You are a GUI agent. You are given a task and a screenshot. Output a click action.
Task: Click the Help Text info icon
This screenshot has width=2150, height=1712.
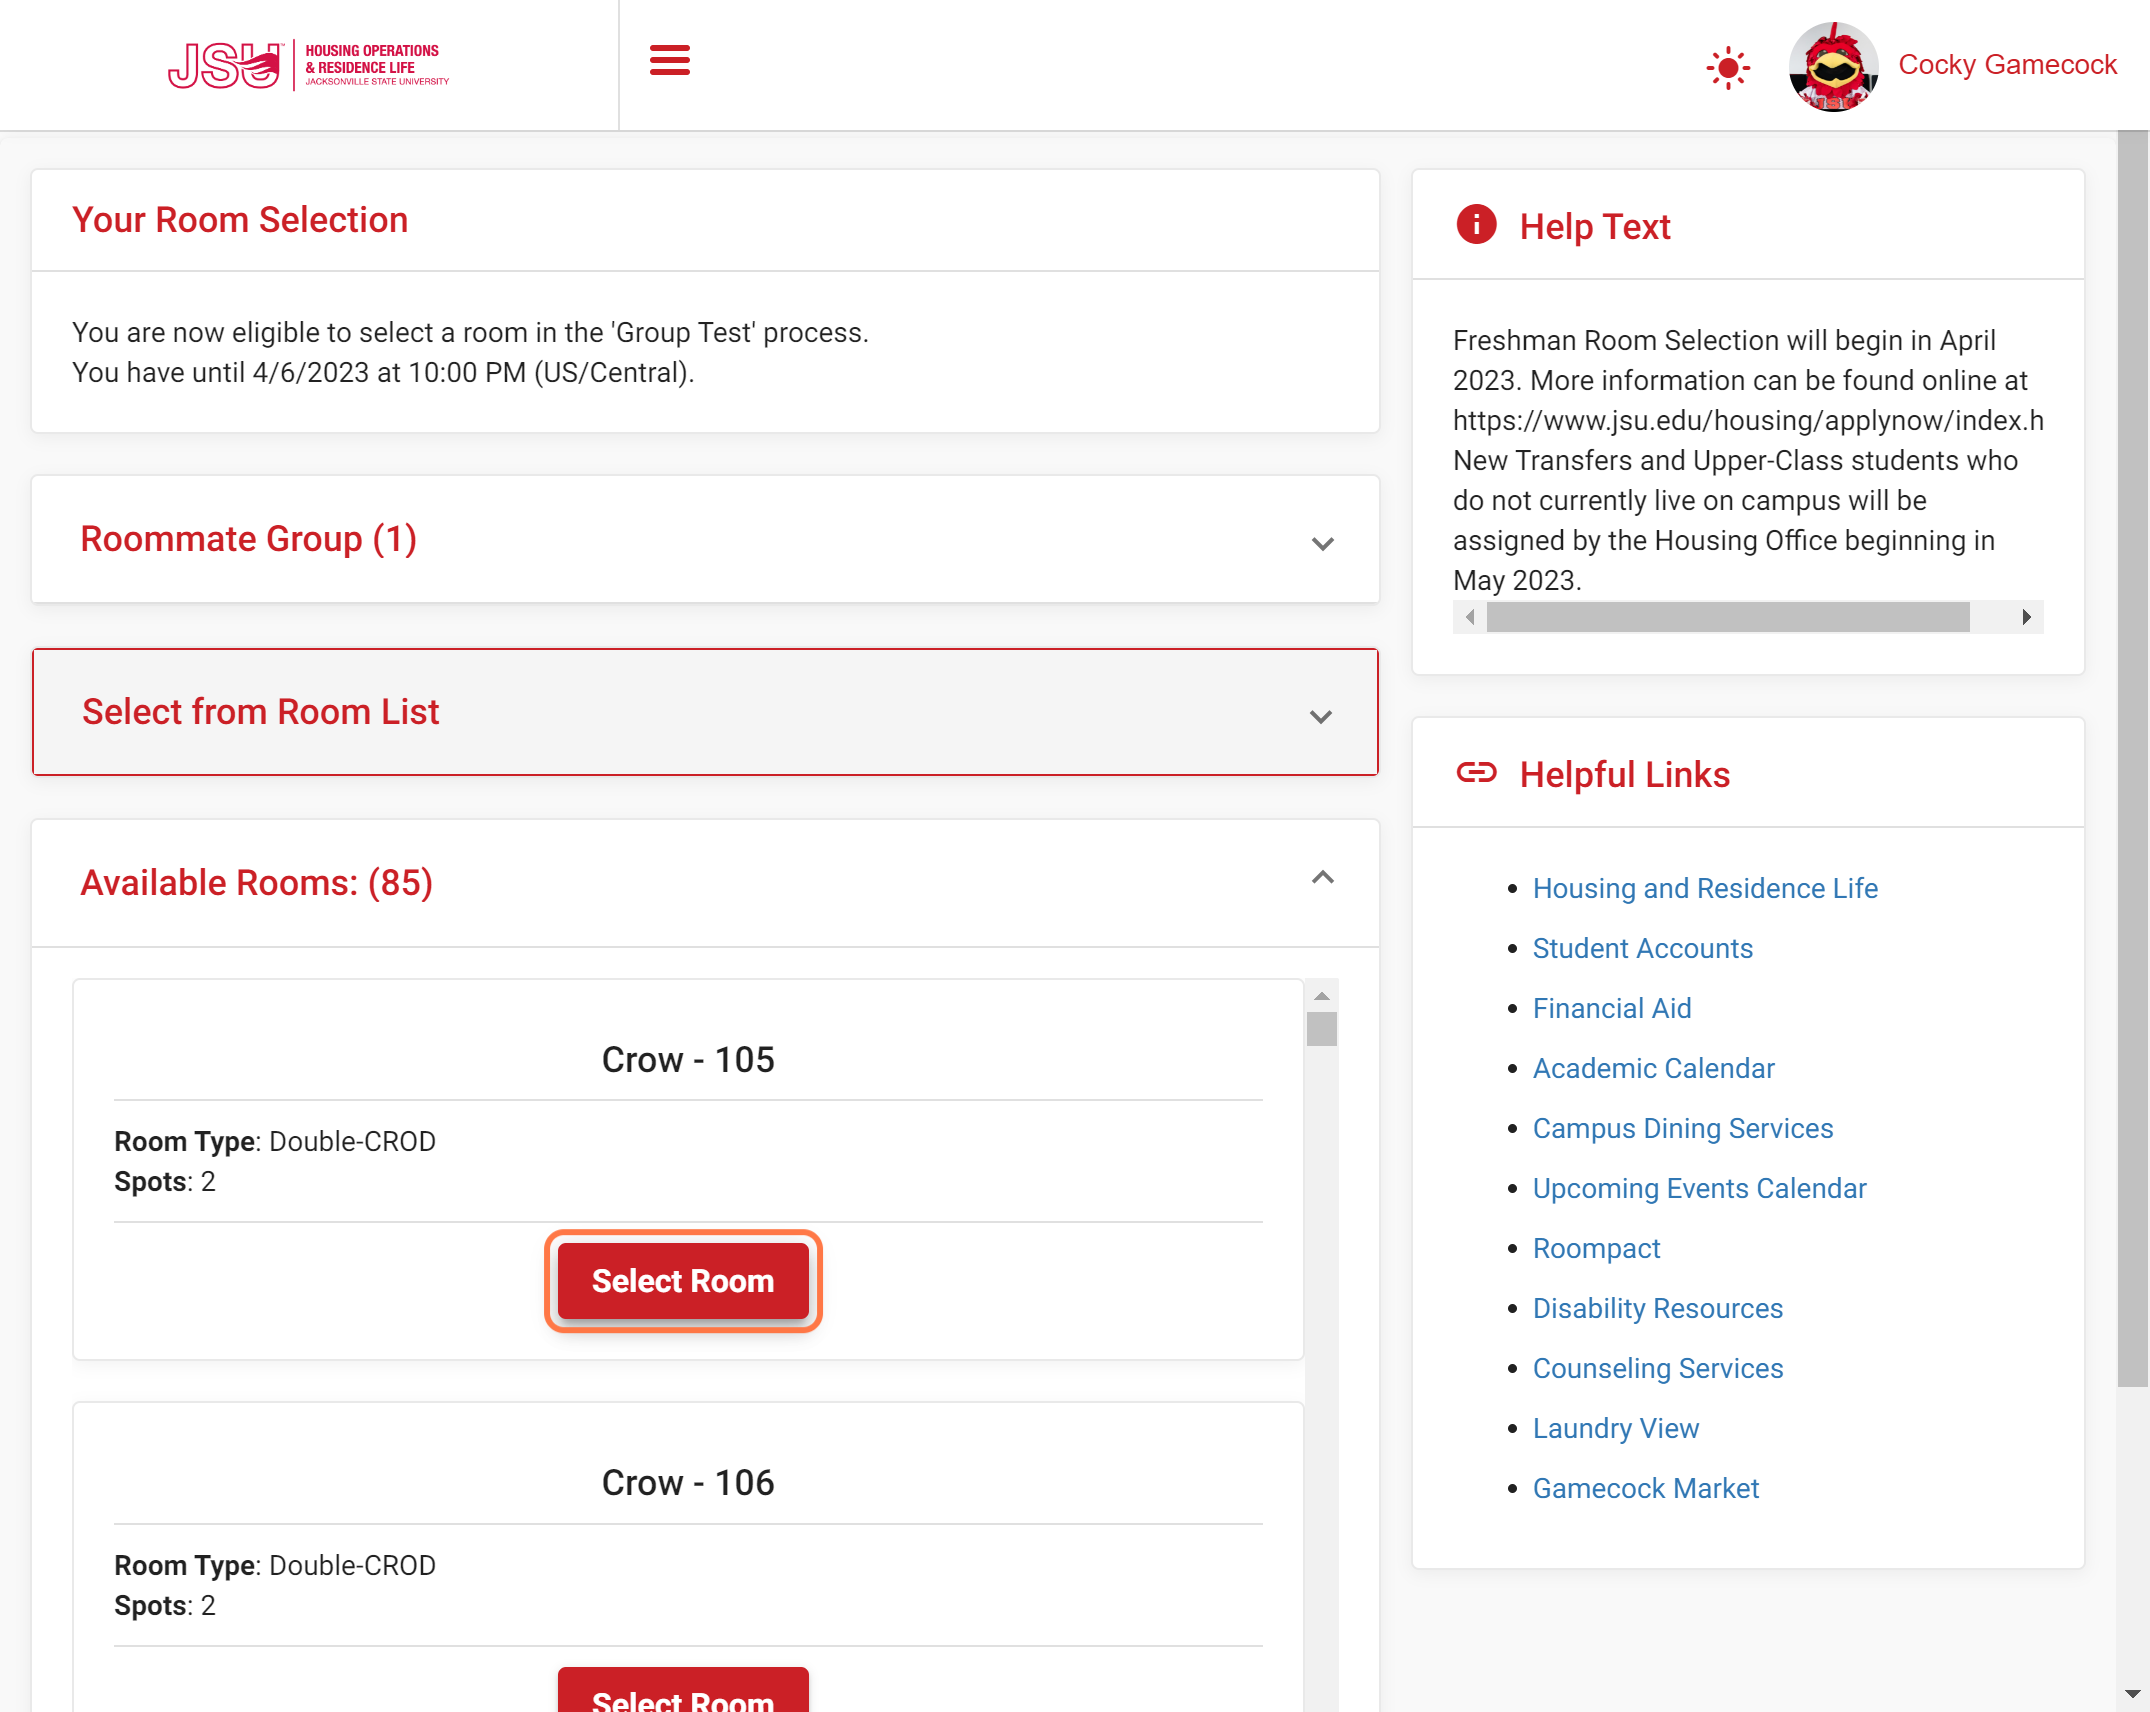pyautogui.click(x=1476, y=224)
